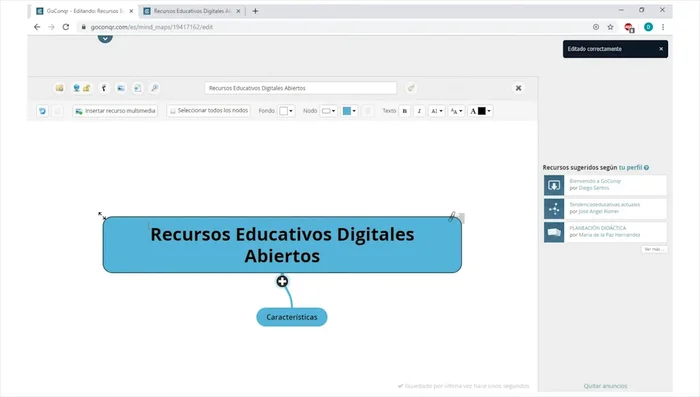This screenshot has height=397, width=700.
Task: Click the magnifier zoom icon
Action: coord(154,88)
